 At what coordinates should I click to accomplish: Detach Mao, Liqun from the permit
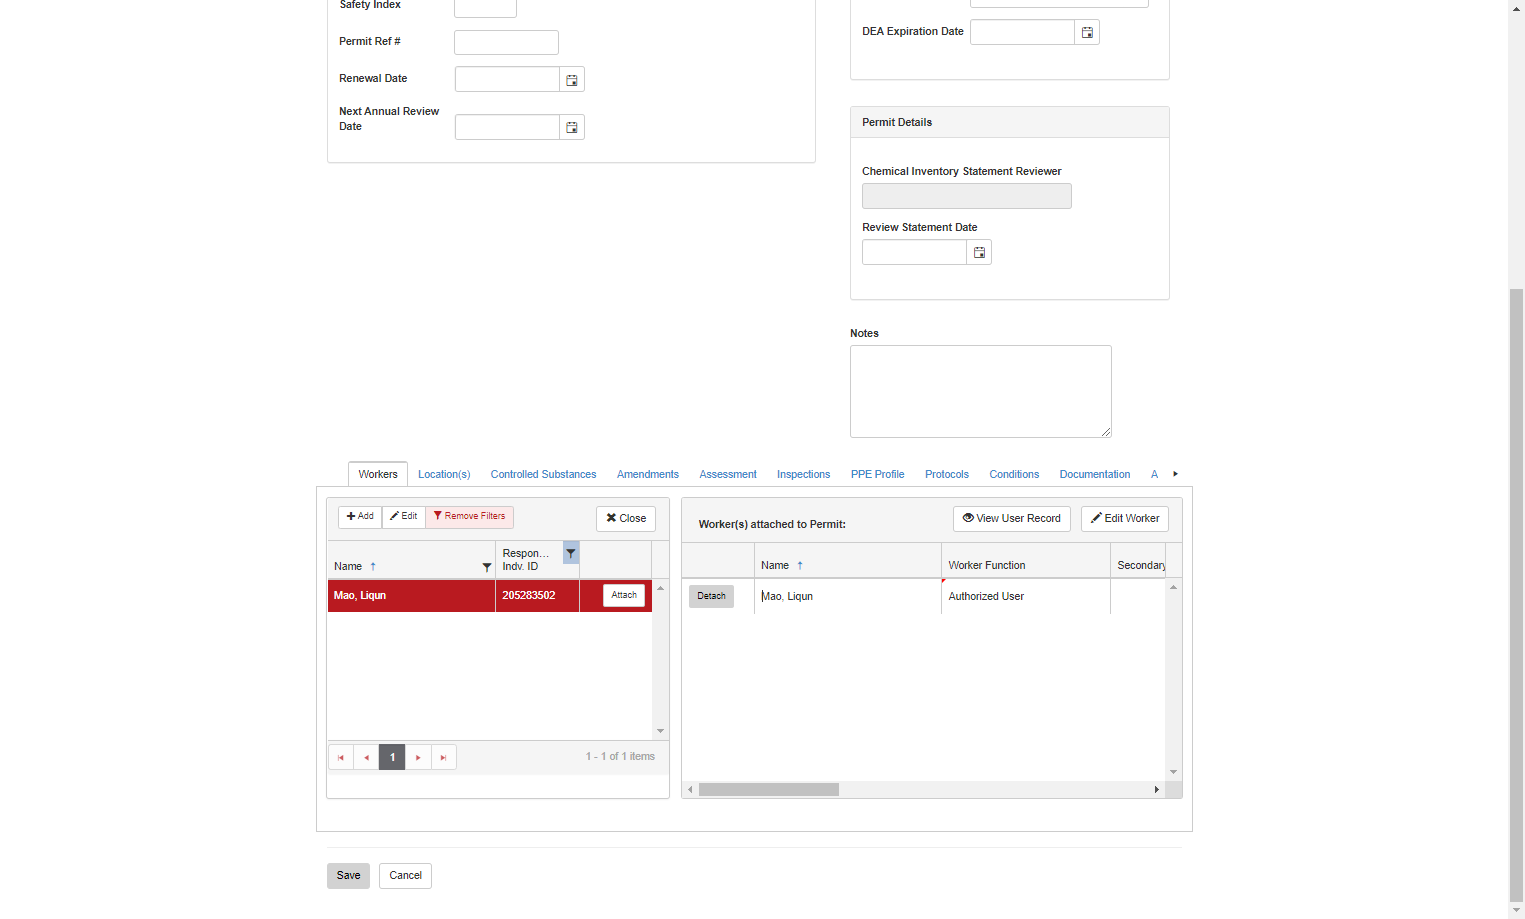[x=711, y=596]
